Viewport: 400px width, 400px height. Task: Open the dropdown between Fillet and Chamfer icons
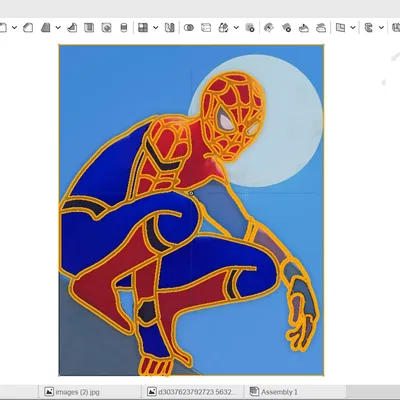pos(14,28)
